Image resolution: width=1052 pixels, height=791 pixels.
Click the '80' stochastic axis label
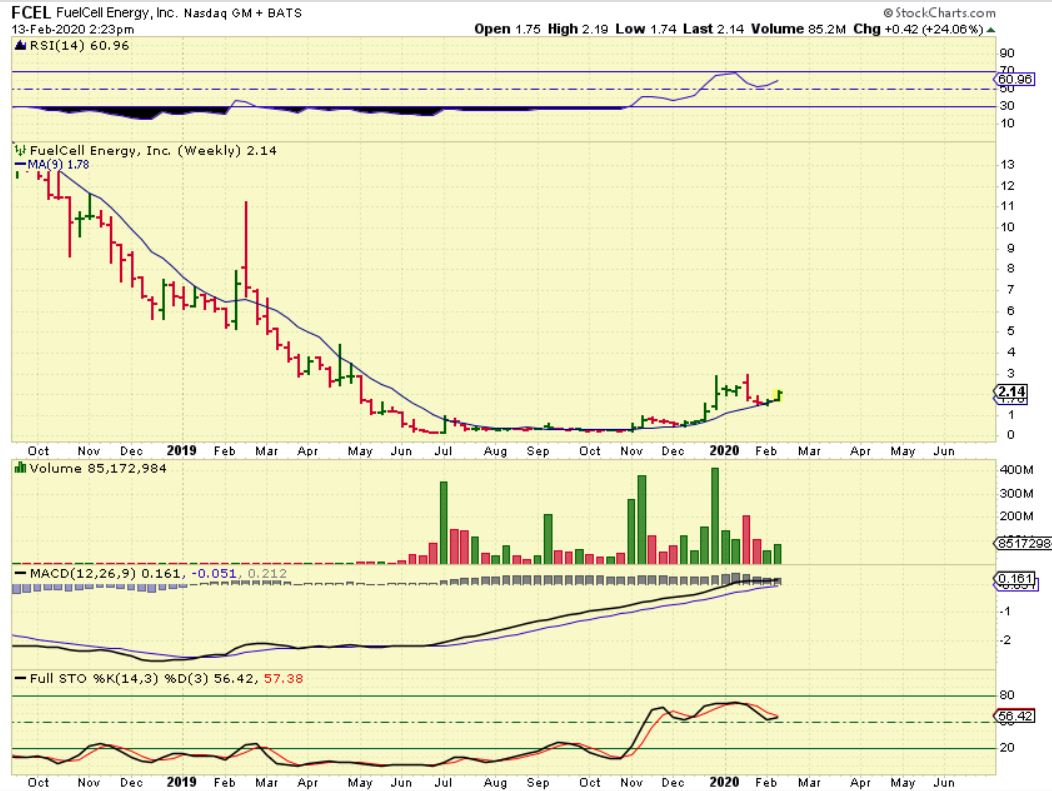(1007, 695)
